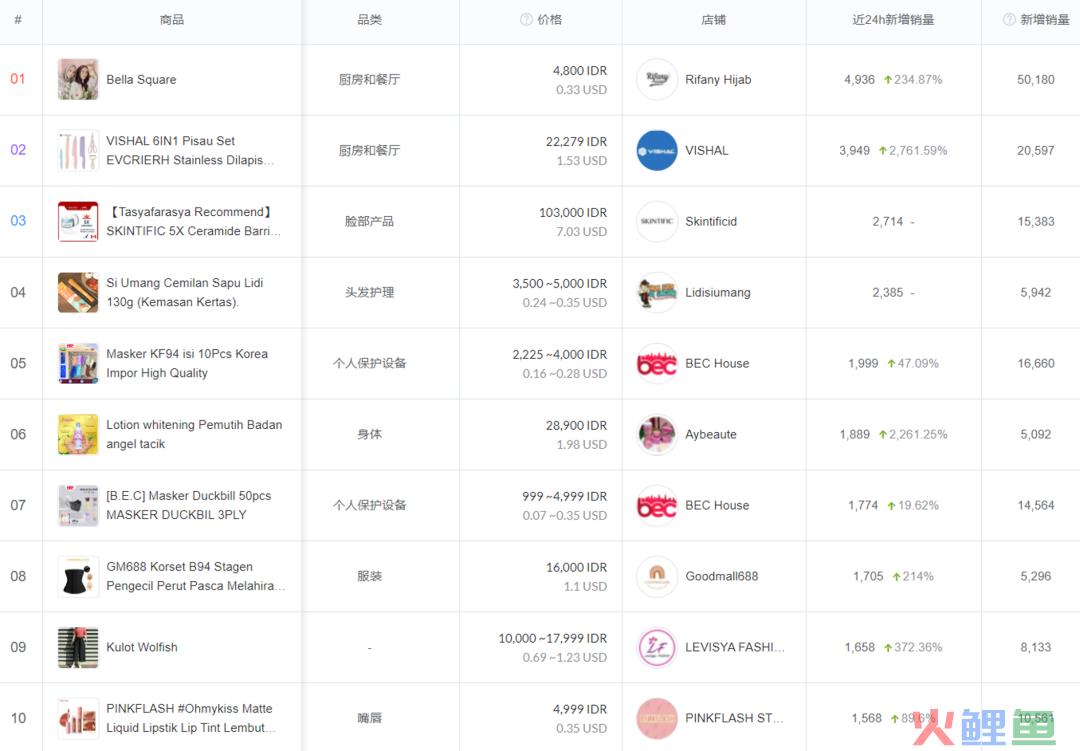Select the 脸部产品 category cell
The width and height of the screenshot is (1080, 751).
[x=370, y=221]
